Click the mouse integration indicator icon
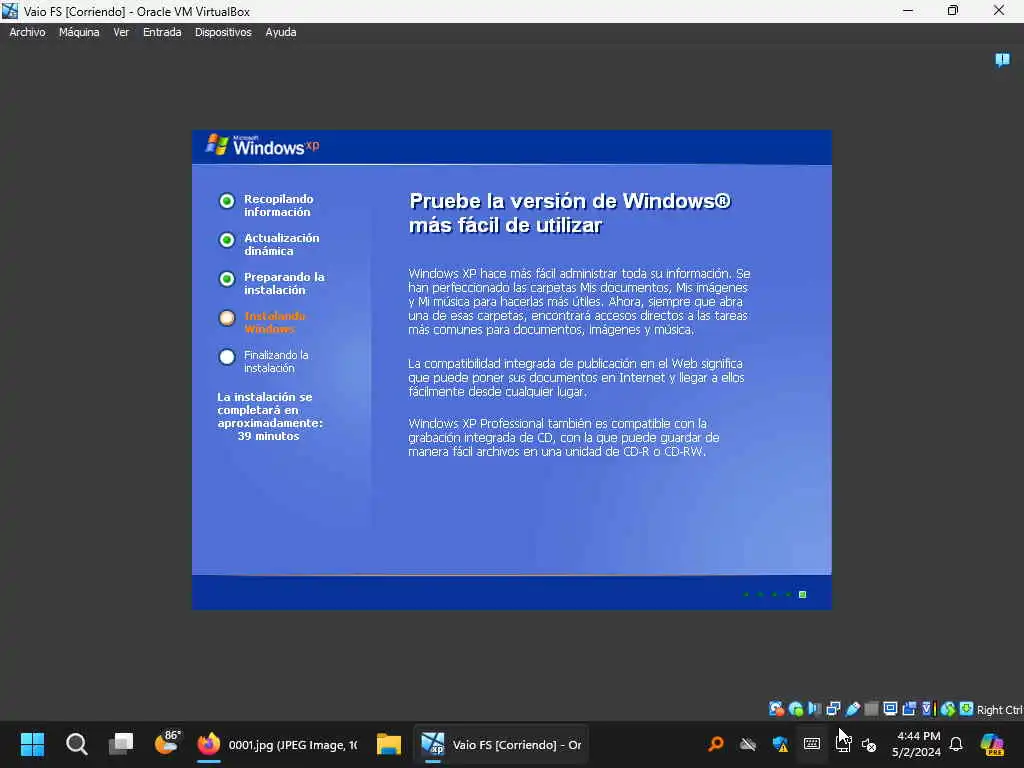This screenshot has width=1024, height=768. pos(948,709)
